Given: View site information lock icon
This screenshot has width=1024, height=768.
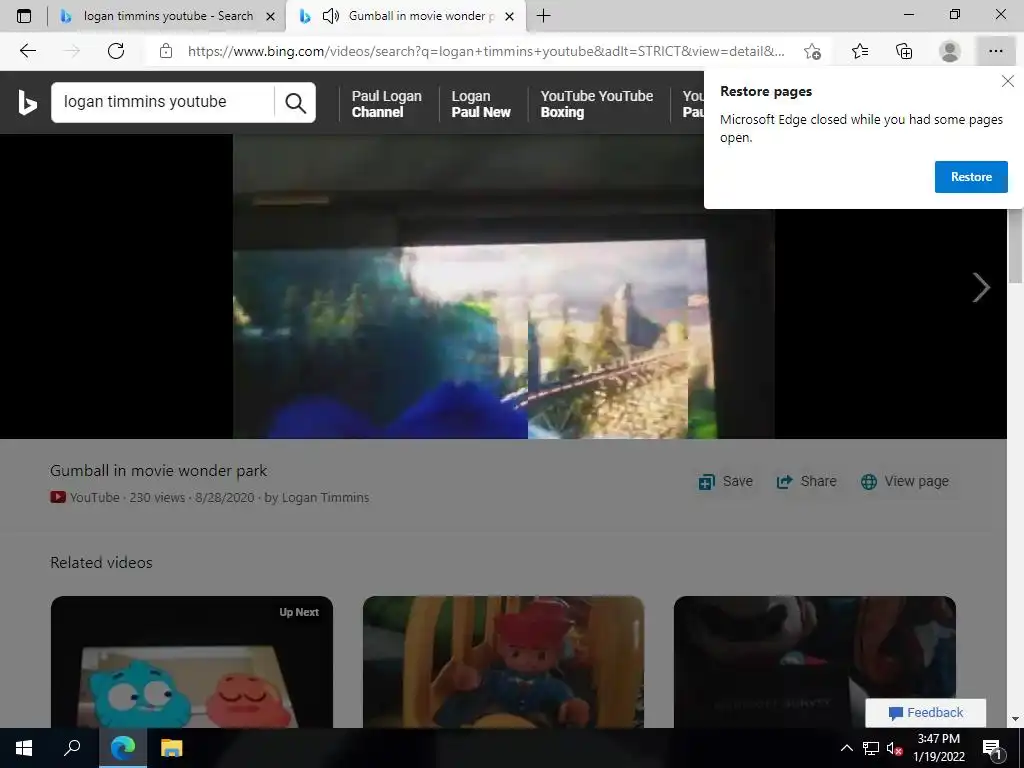Looking at the screenshot, I should pyautogui.click(x=166, y=51).
